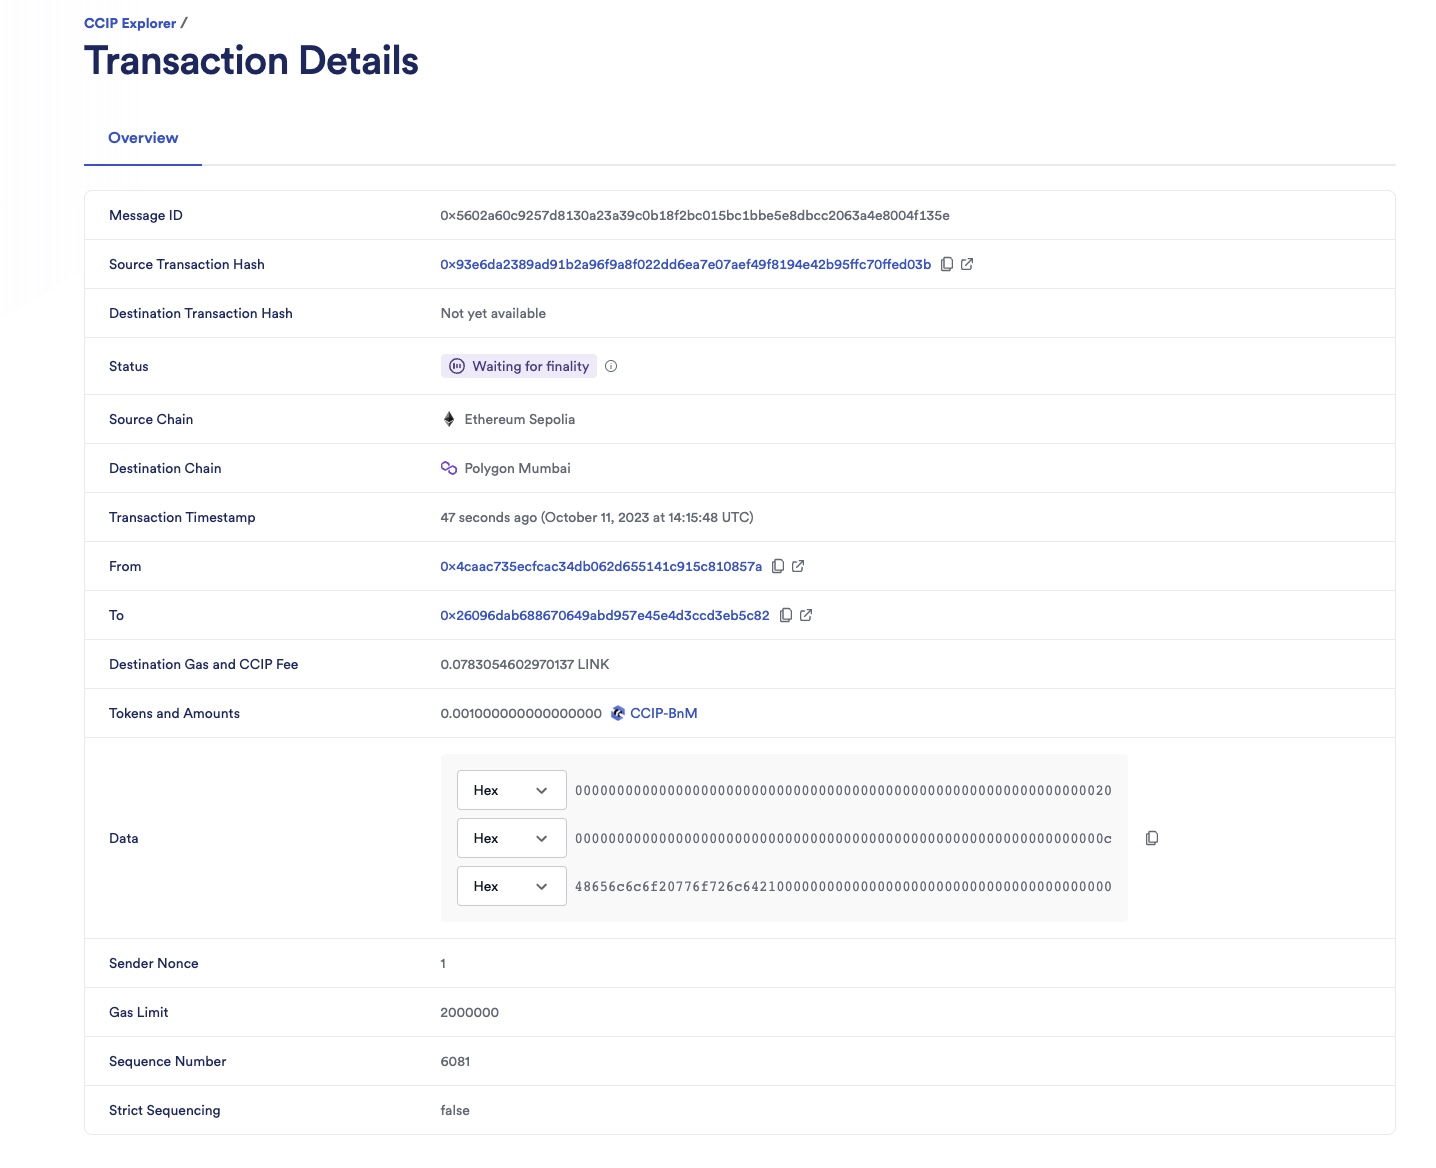
Task: Copy the From address
Action: 778,567
